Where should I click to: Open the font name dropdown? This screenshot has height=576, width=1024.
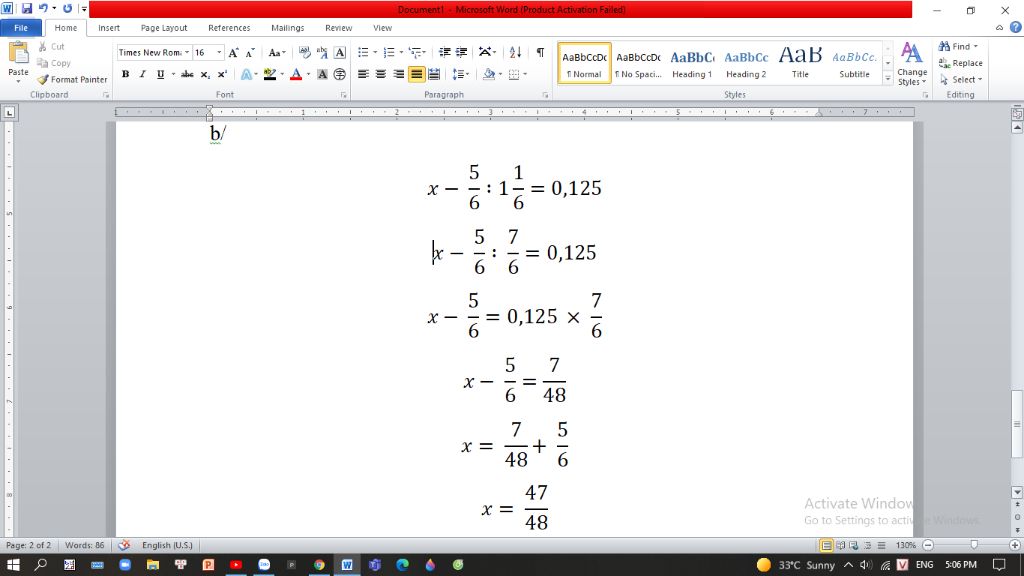[x=187, y=52]
